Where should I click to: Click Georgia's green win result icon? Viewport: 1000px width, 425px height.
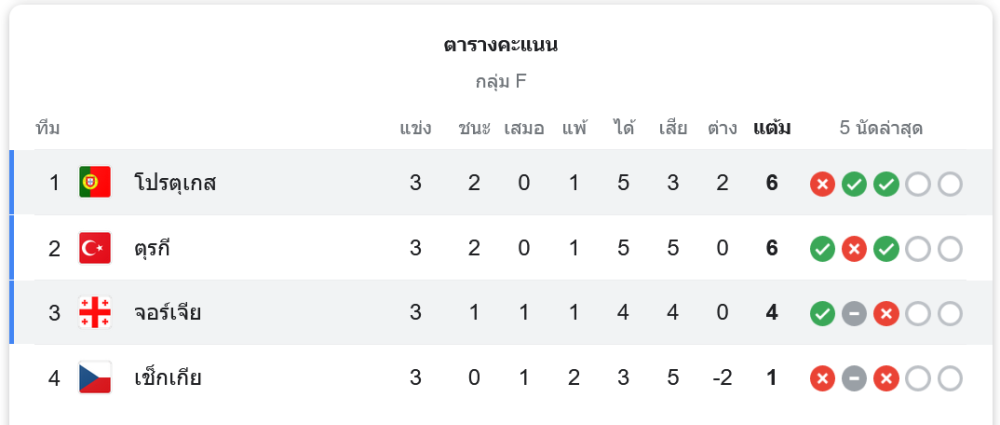coord(822,314)
